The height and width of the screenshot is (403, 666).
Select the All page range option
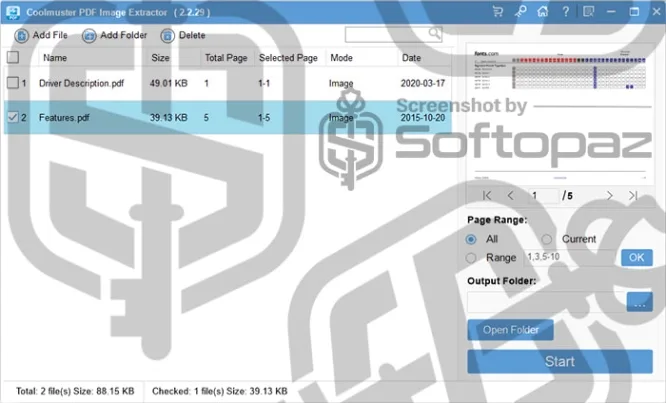coord(471,239)
